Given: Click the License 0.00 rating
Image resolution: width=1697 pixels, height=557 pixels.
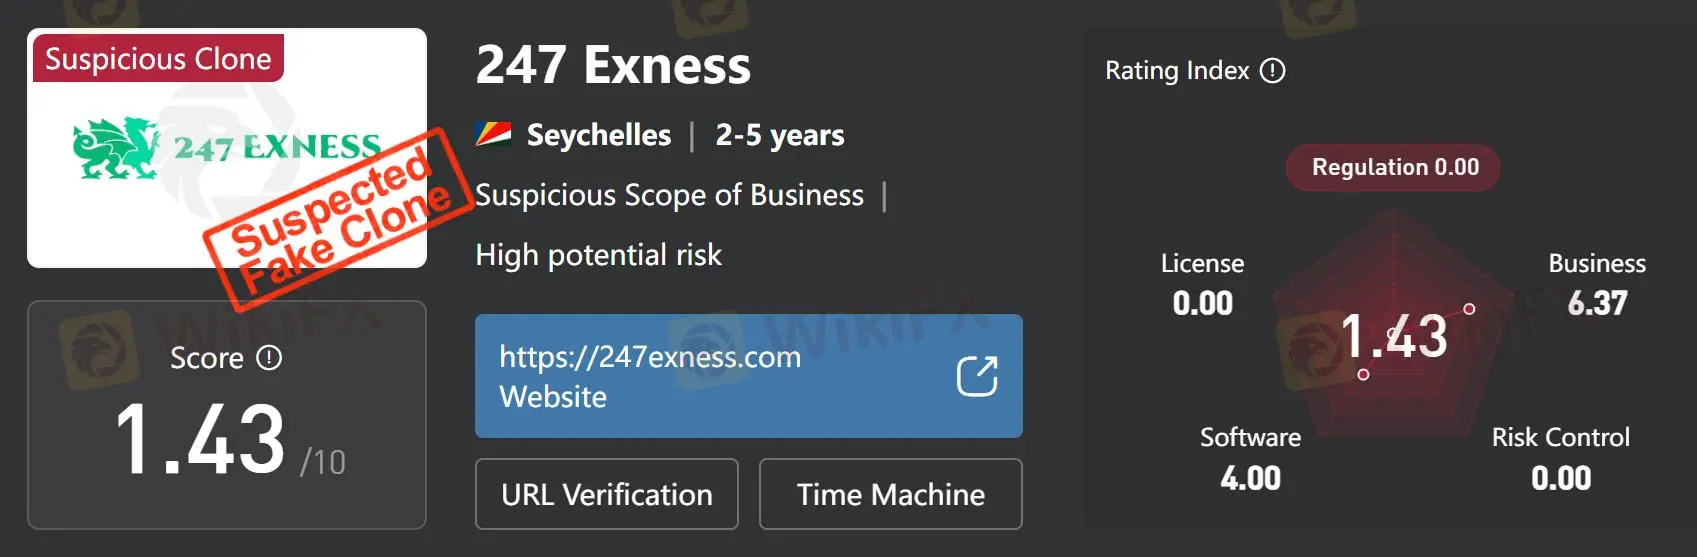Looking at the screenshot, I should (x=1202, y=284).
